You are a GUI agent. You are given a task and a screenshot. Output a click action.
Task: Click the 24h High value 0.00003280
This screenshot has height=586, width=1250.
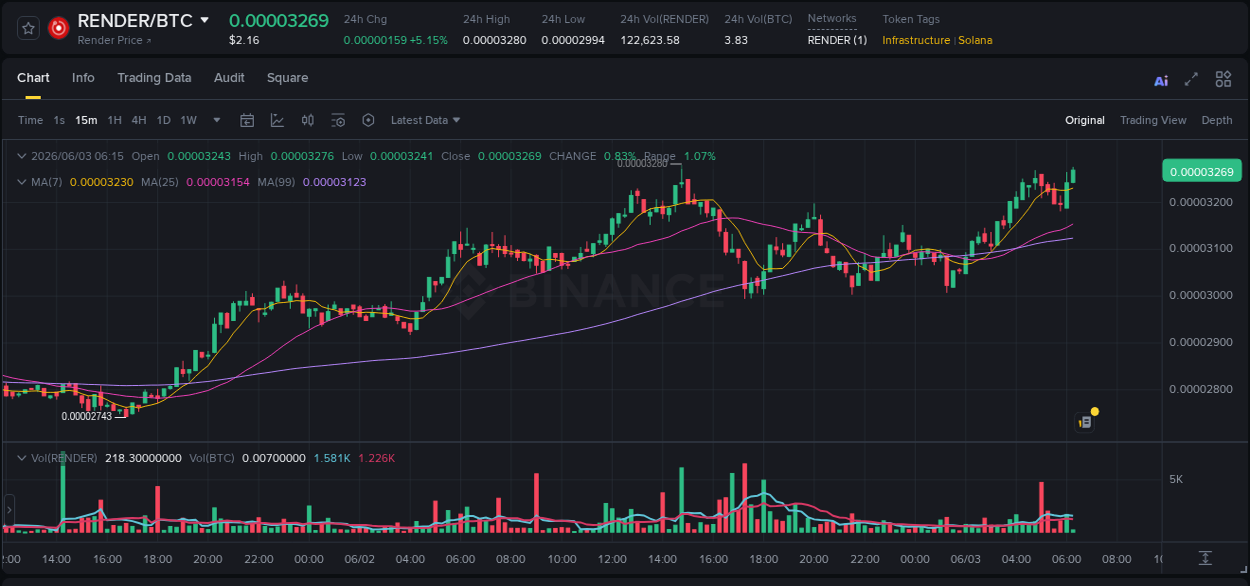494,40
